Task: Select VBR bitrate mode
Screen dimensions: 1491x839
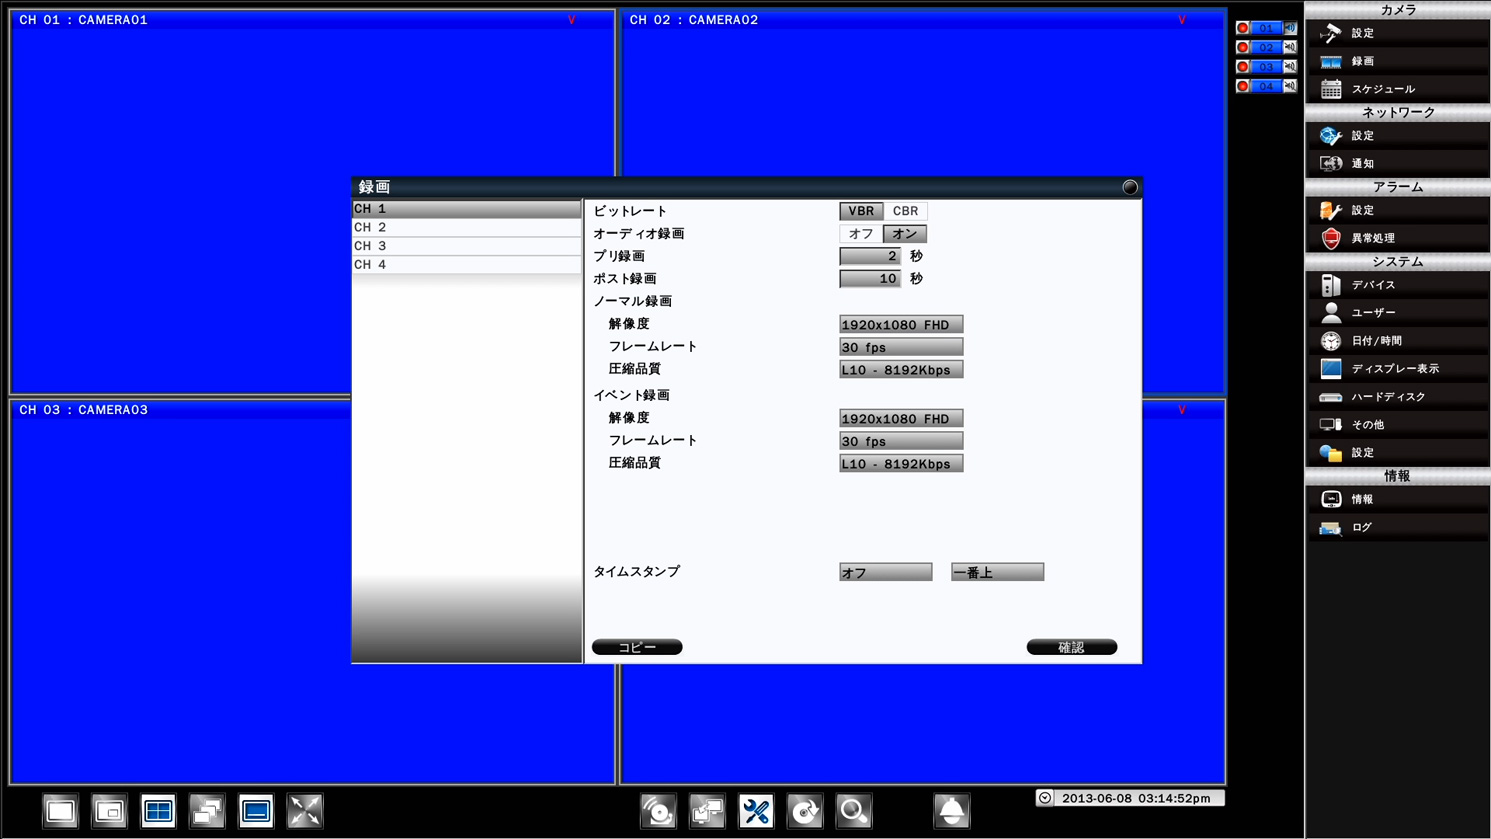Action: pyautogui.click(x=861, y=211)
